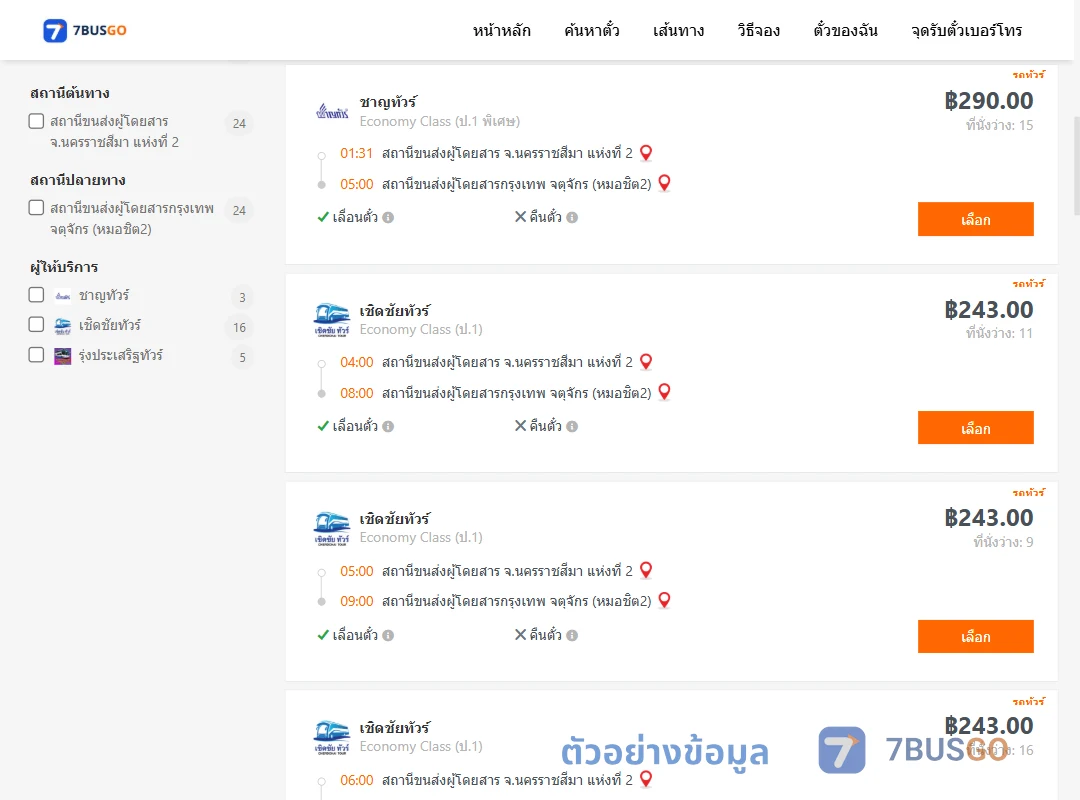Screen dimensions: 1080x800
Task: Click ชาญทัวร์ logo in operator filter
Action: point(63,296)
